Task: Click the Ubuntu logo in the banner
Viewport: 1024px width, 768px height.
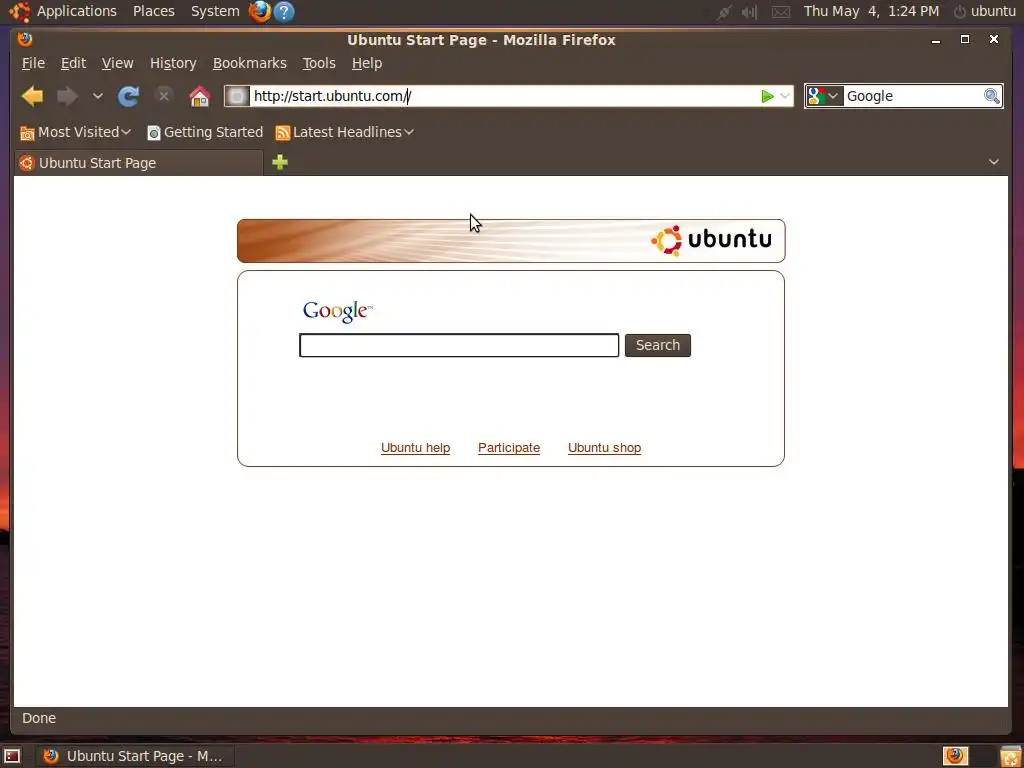Action: (x=711, y=240)
